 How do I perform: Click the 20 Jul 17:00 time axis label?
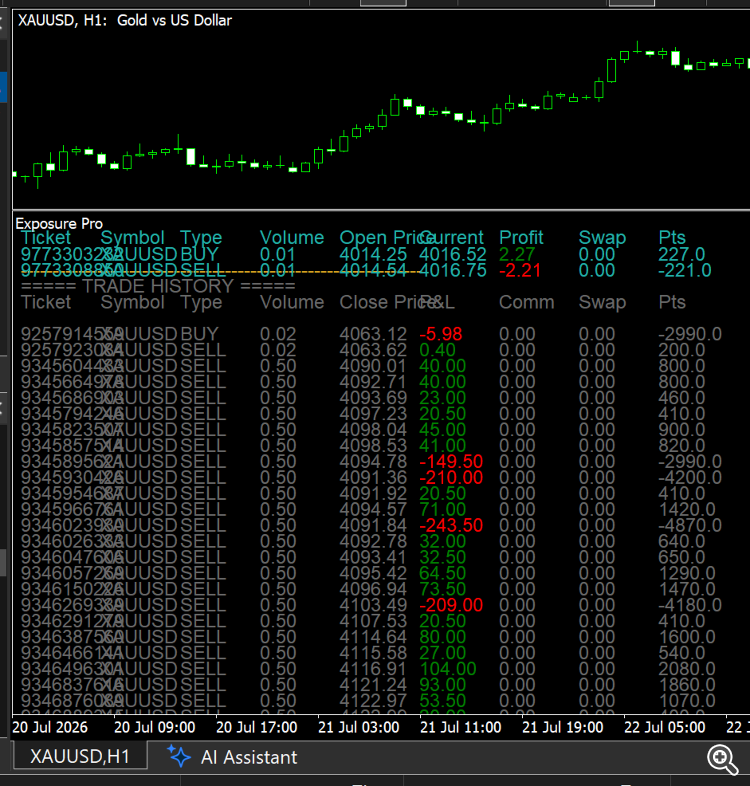pos(257,727)
